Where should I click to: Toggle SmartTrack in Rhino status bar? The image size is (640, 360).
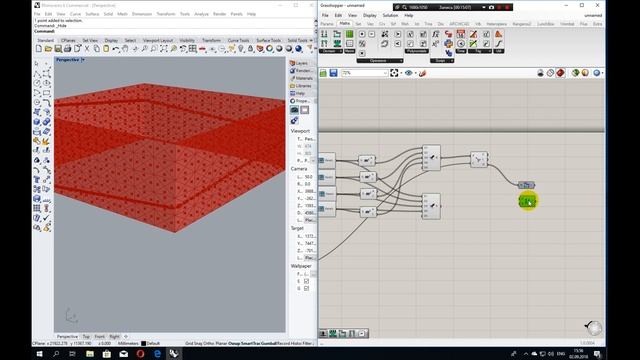click(x=250, y=343)
